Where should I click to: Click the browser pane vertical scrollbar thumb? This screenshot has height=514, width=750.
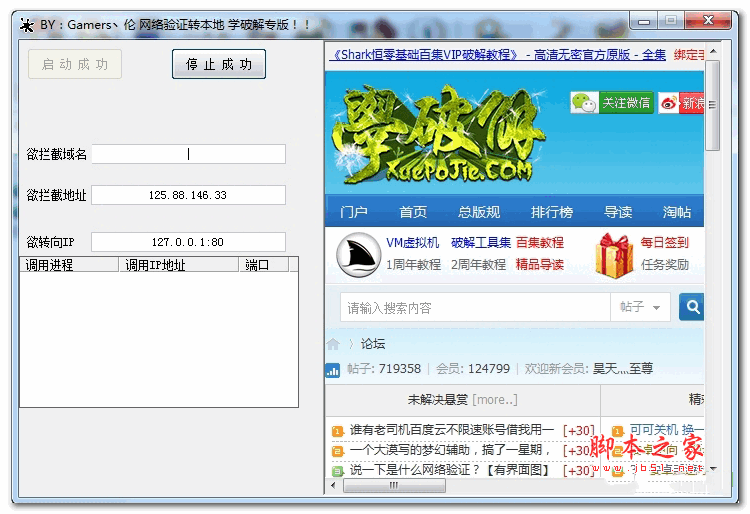(712, 105)
